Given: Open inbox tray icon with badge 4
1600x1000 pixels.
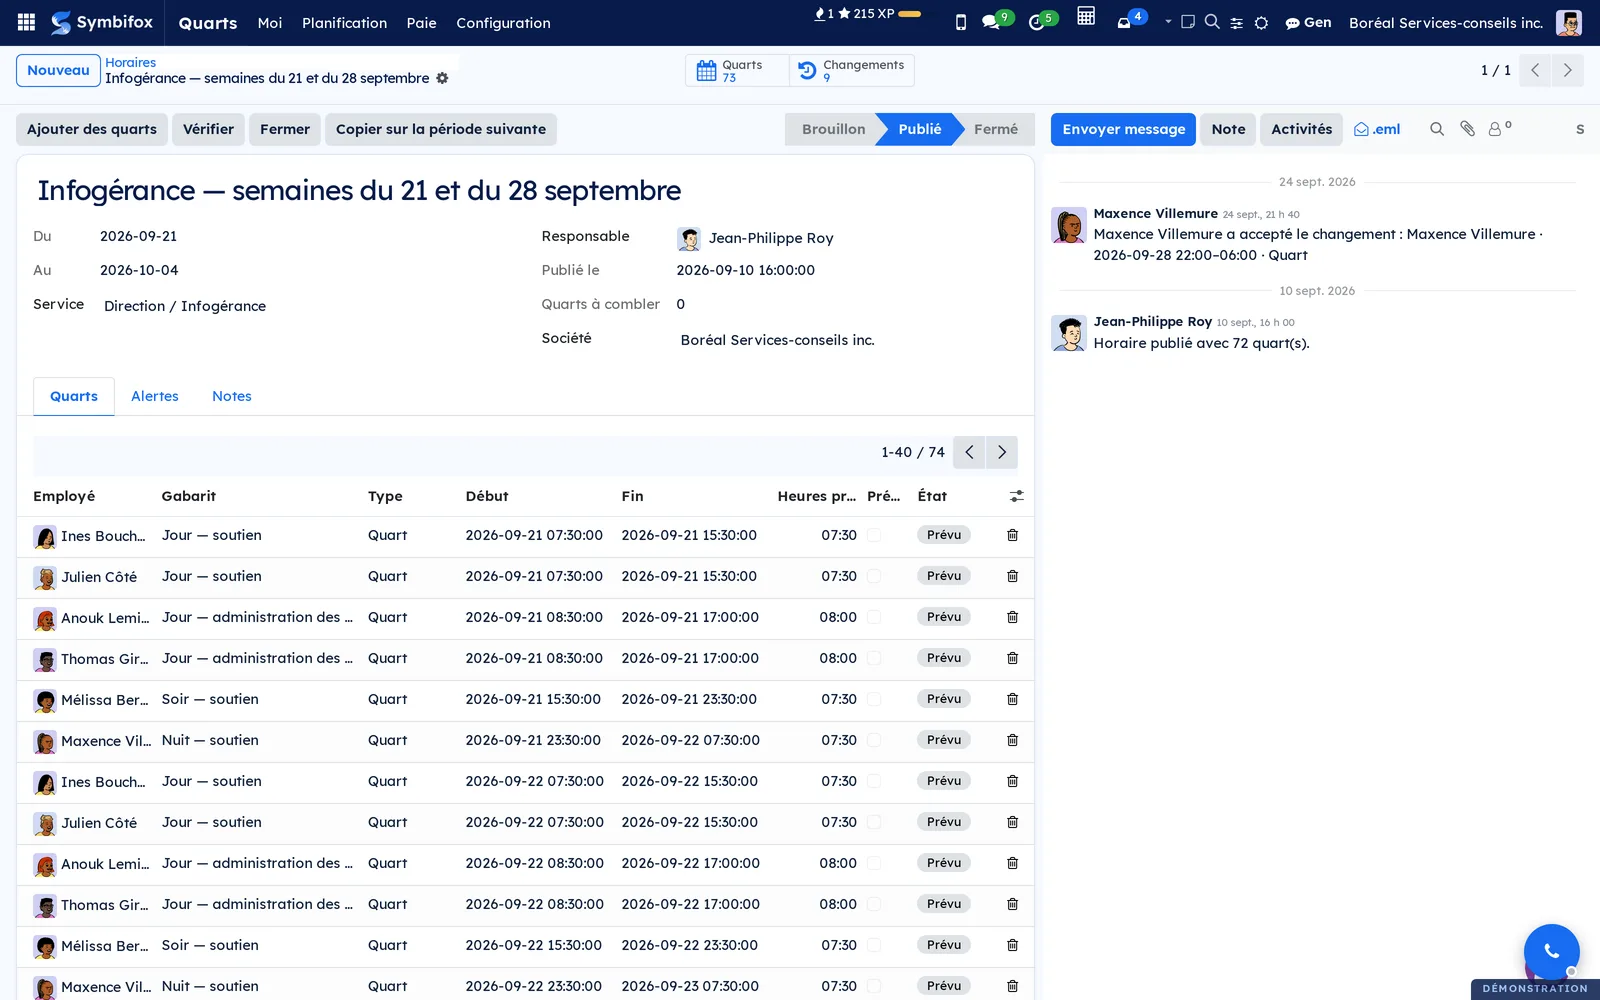Looking at the screenshot, I should tap(1125, 22).
